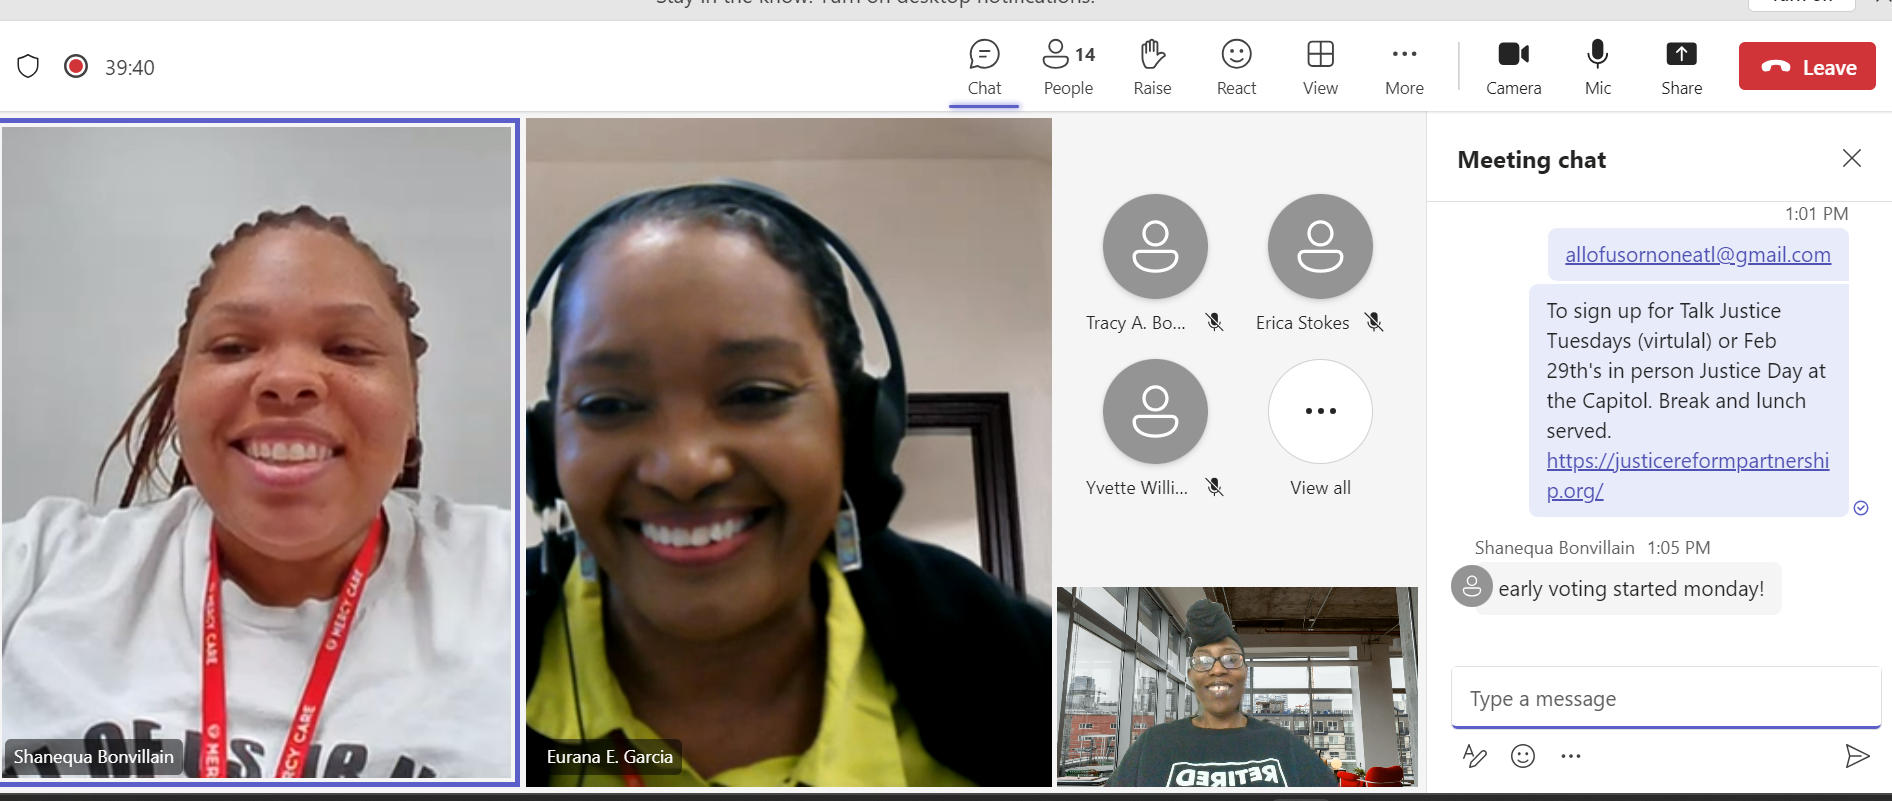
Task: Click Shanequa Bonvillain's video tile
Action: pyautogui.click(x=259, y=452)
